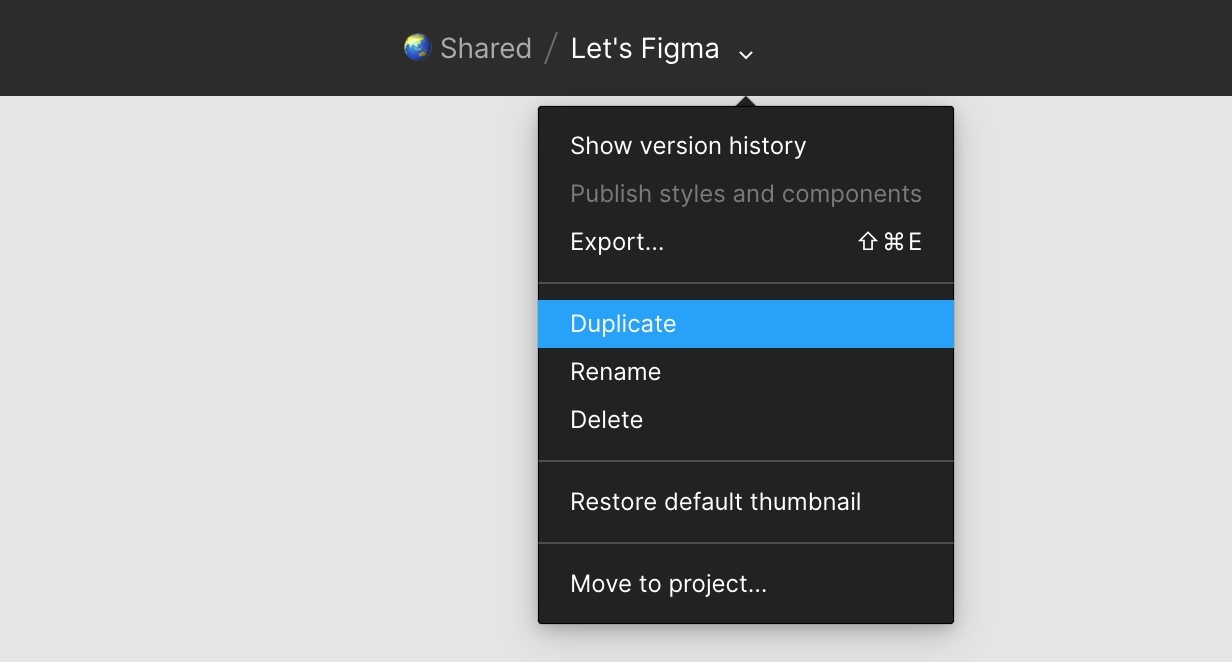Open Show version history
1232x662 pixels.
pyautogui.click(x=688, y=146)
